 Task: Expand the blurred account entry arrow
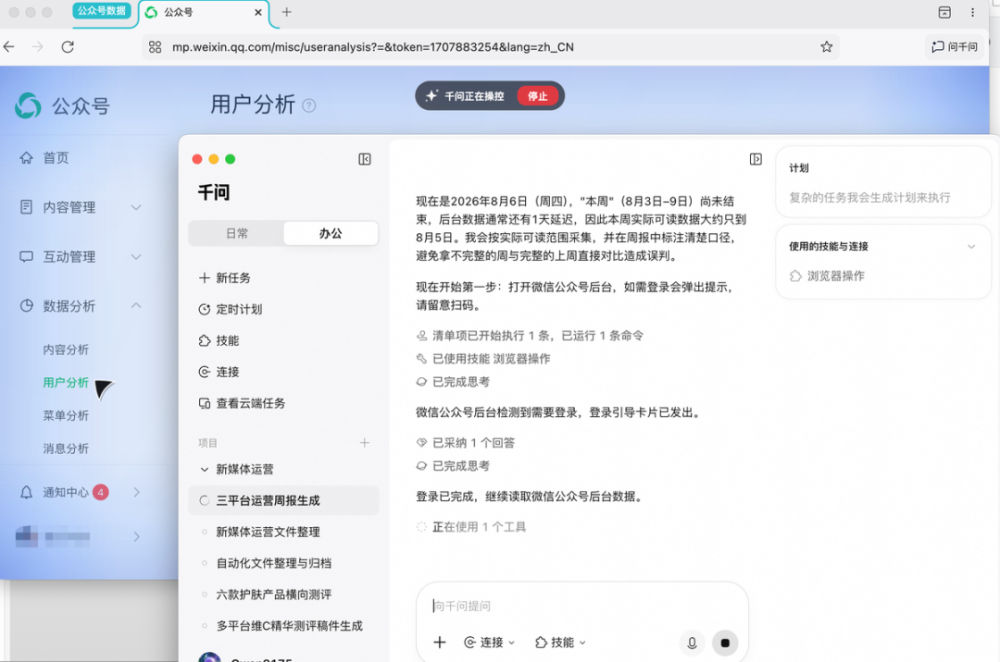coord(136,537)
